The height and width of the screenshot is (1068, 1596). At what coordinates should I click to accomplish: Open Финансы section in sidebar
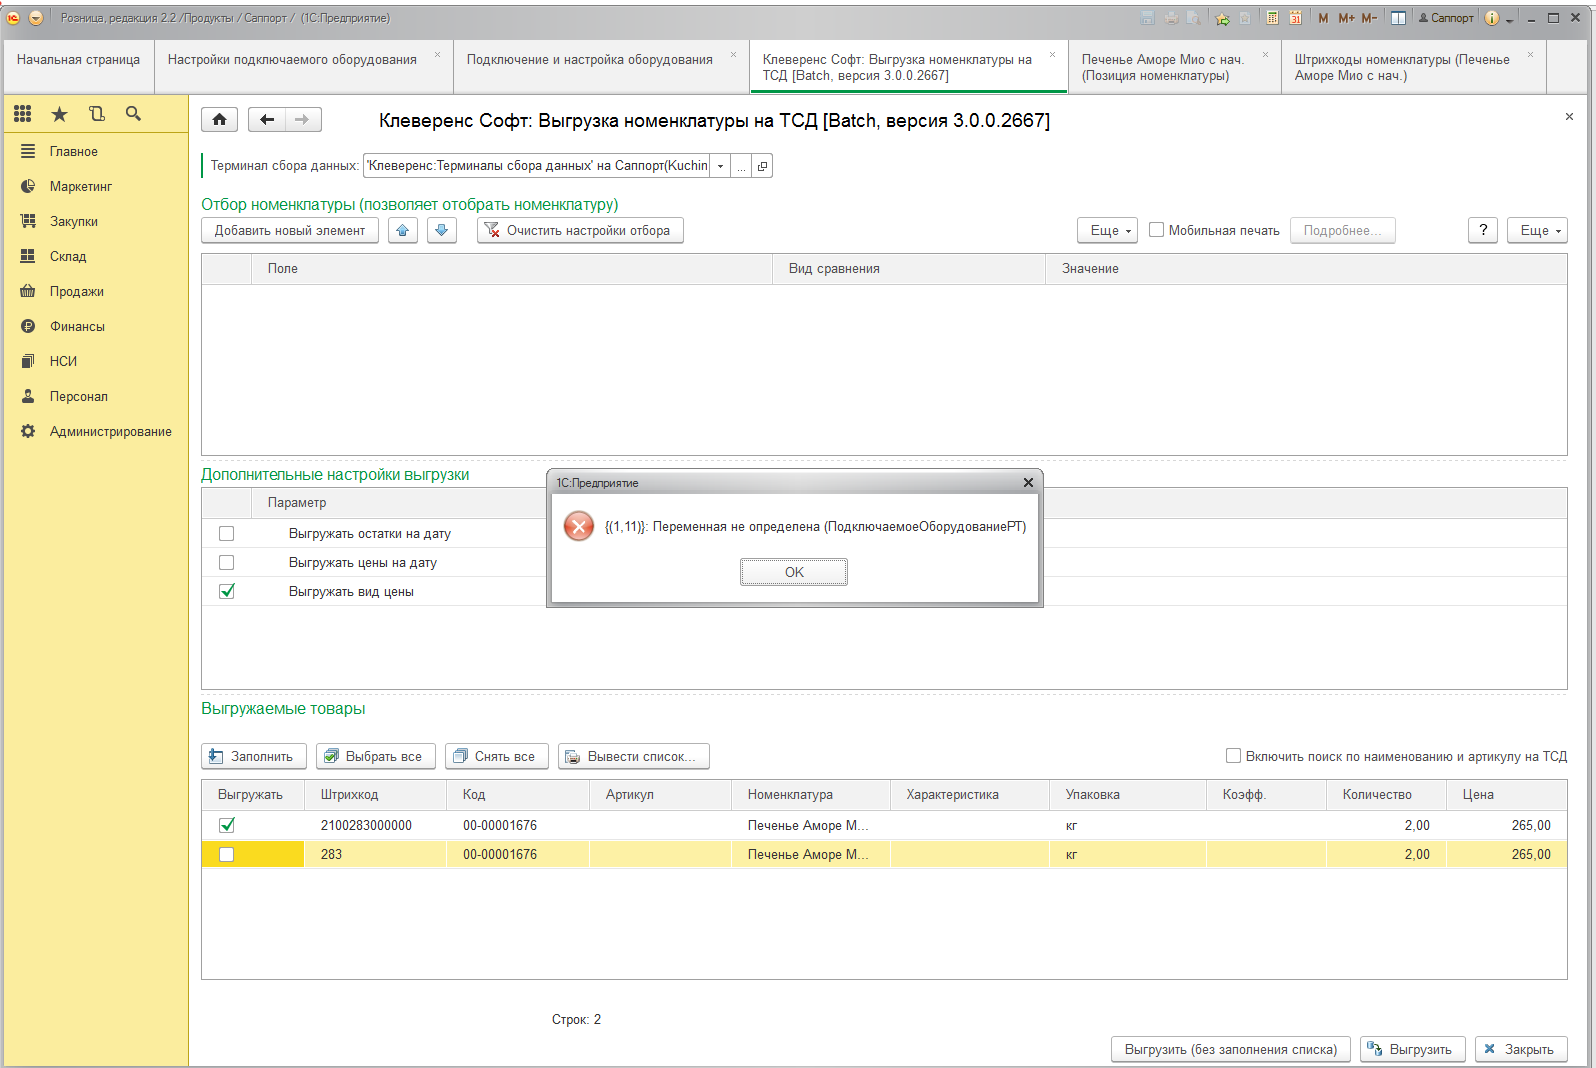tap(77, 327)
